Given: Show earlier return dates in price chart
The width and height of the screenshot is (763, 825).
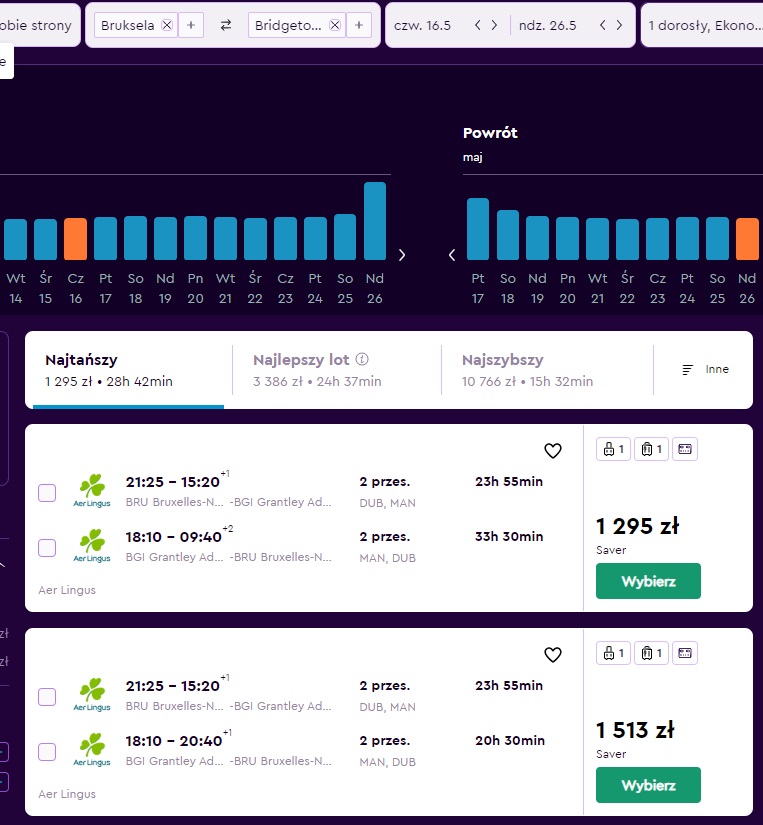Looking at the screenshot, I should pos(452,255).
